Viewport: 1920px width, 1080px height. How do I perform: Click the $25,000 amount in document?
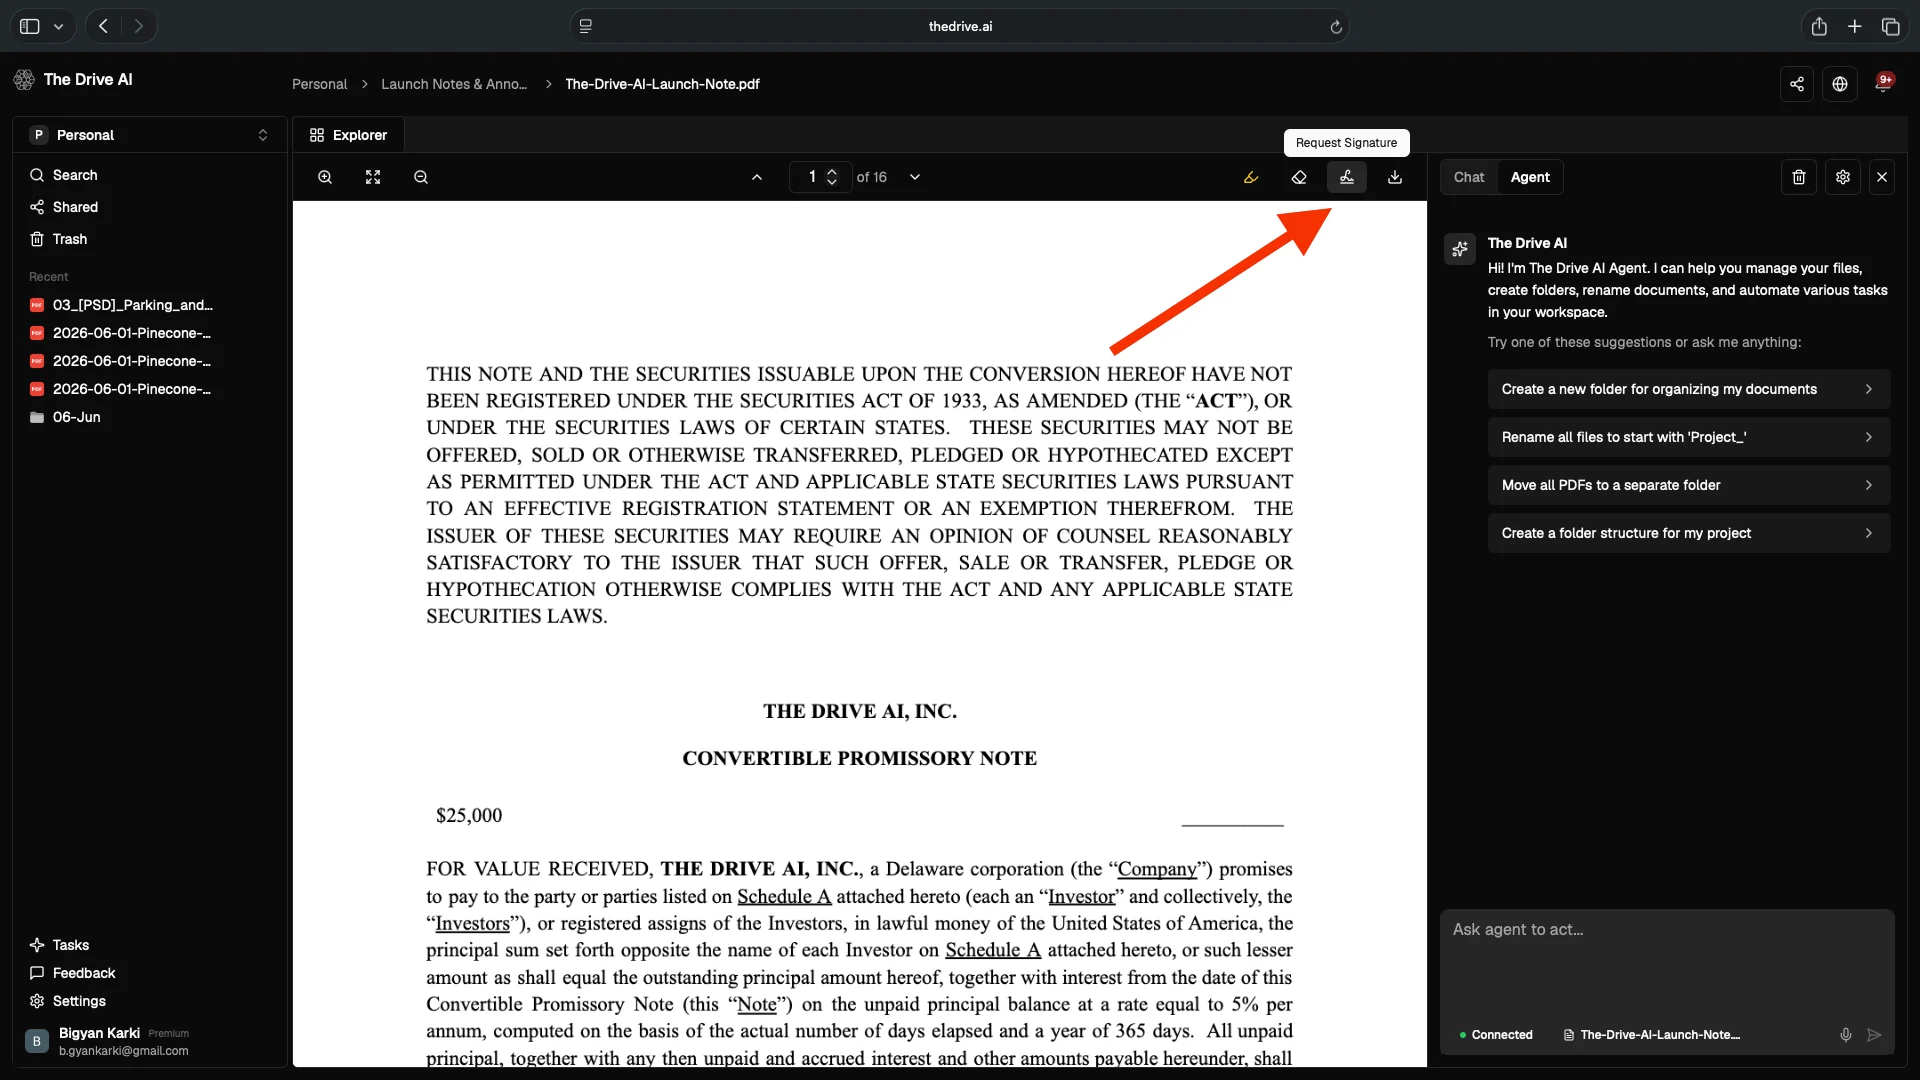coord(469,815)
